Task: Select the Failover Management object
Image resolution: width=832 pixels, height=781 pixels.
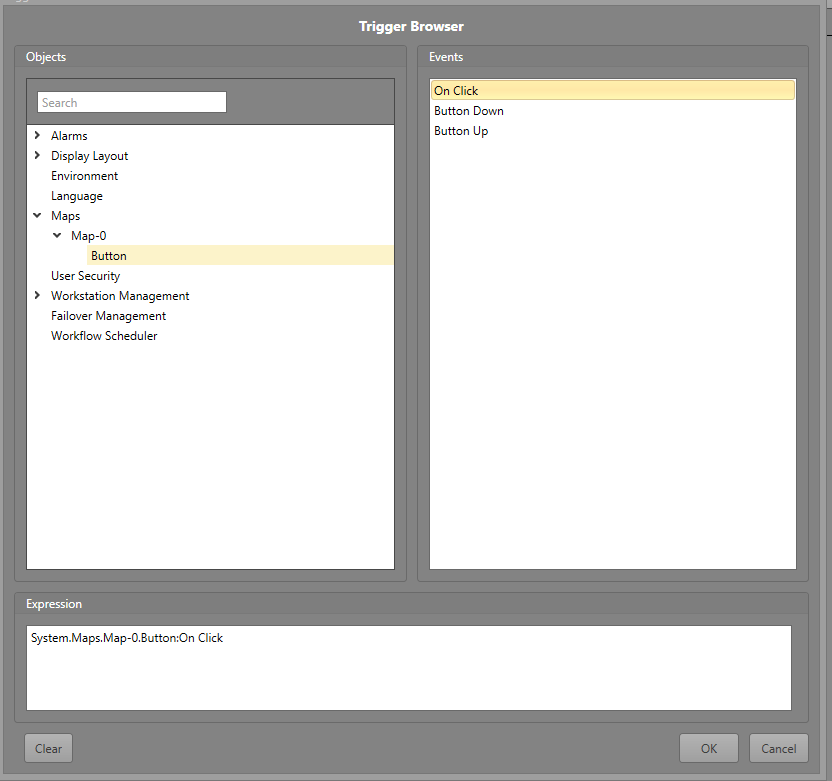Action: [x=108, y=316]
